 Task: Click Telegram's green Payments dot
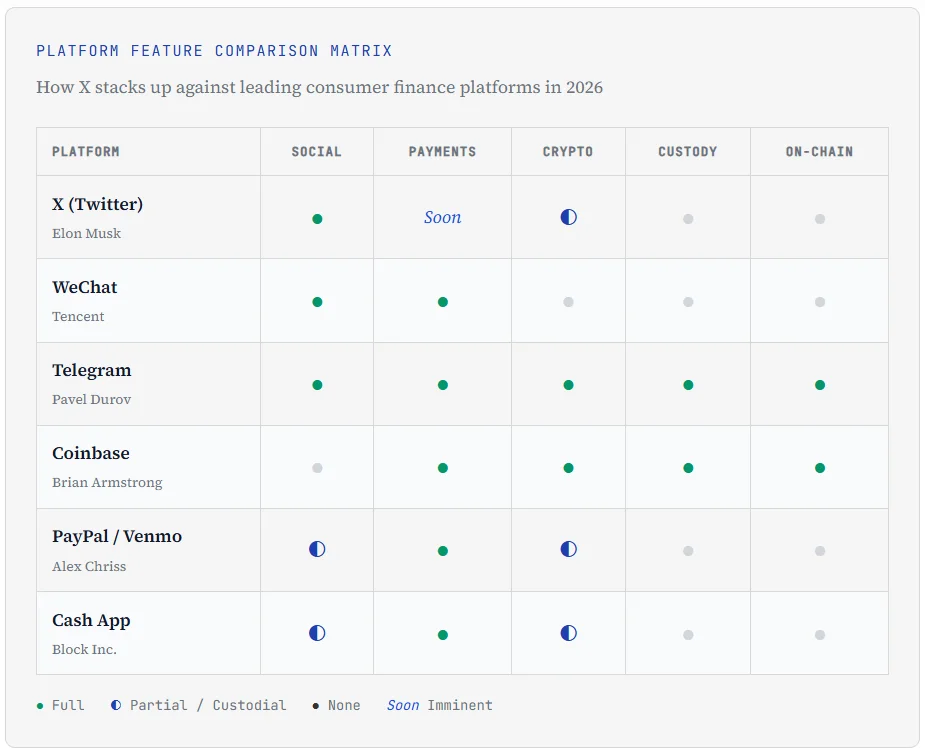[442, 385]
